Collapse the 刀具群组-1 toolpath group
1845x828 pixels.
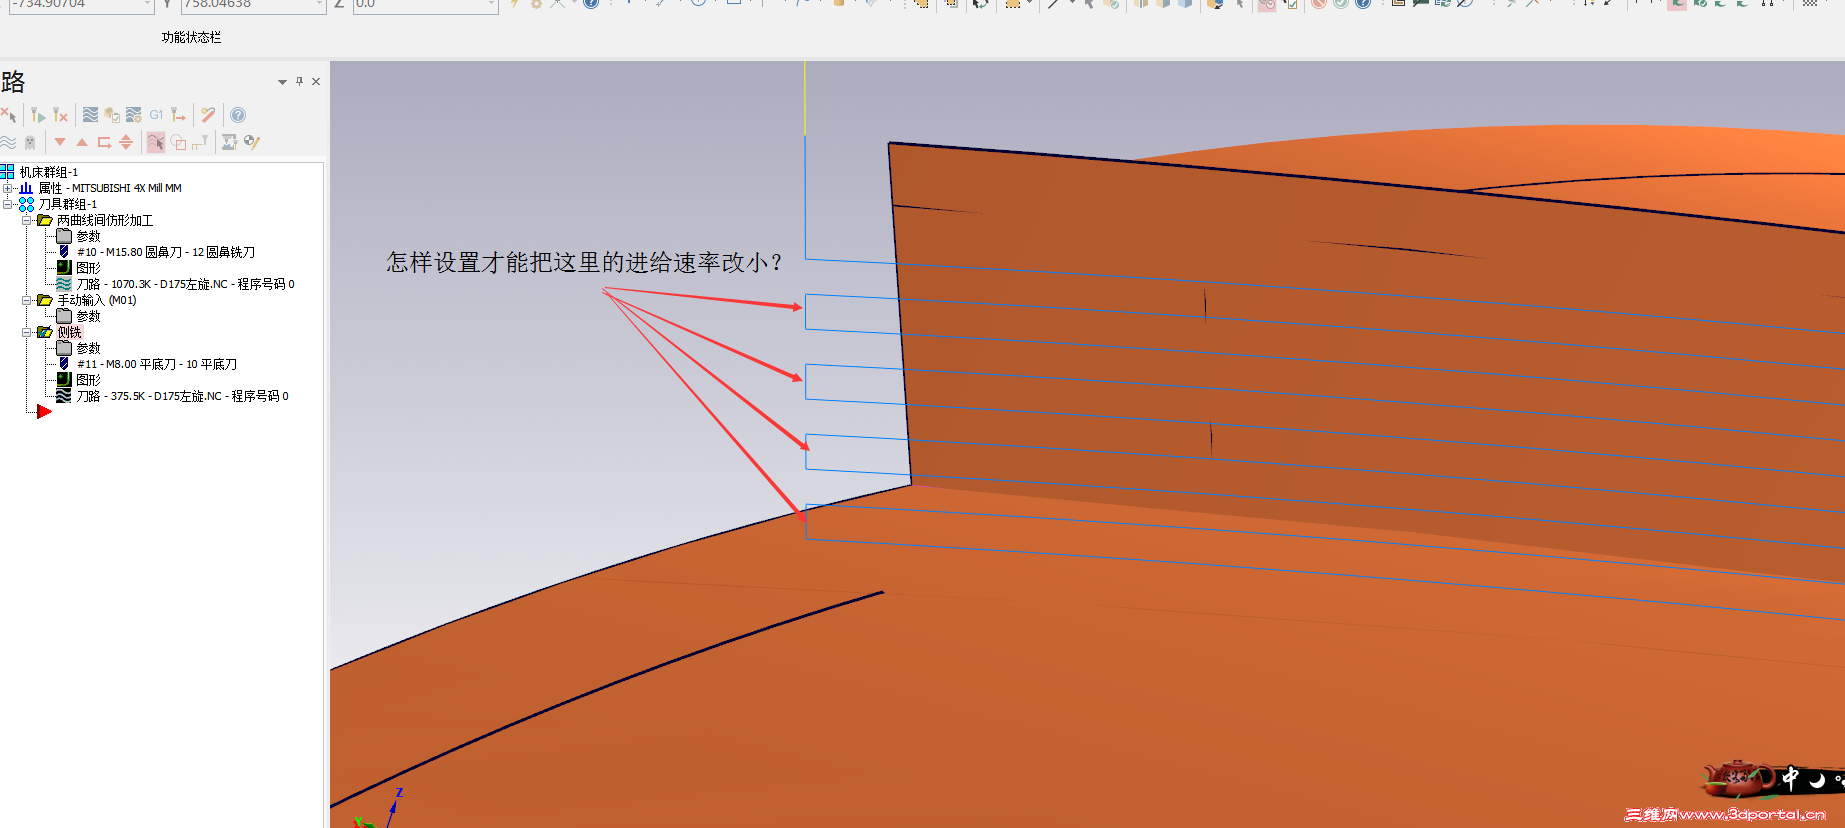7,204
